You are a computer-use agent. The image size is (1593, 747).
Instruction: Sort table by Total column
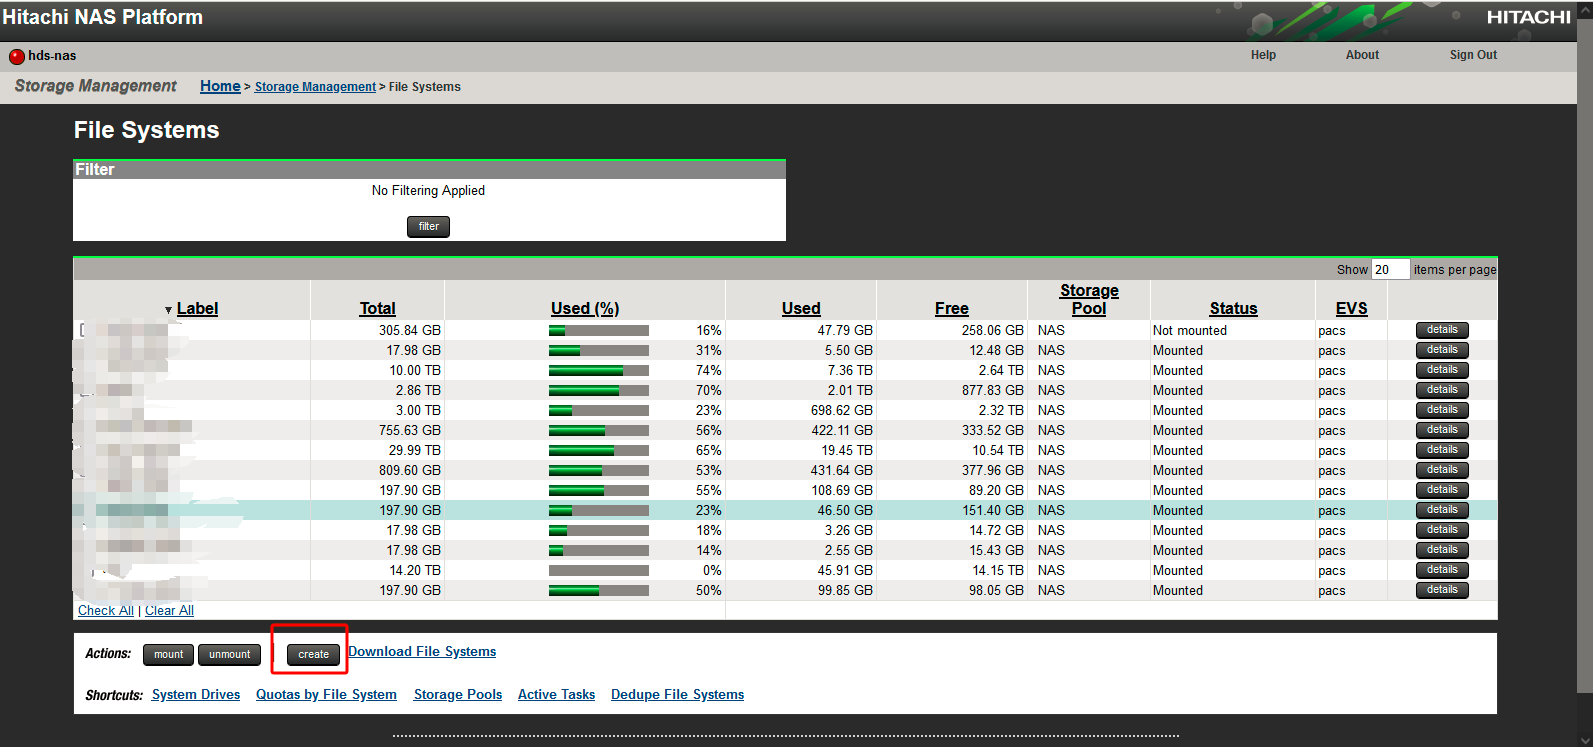377,309
